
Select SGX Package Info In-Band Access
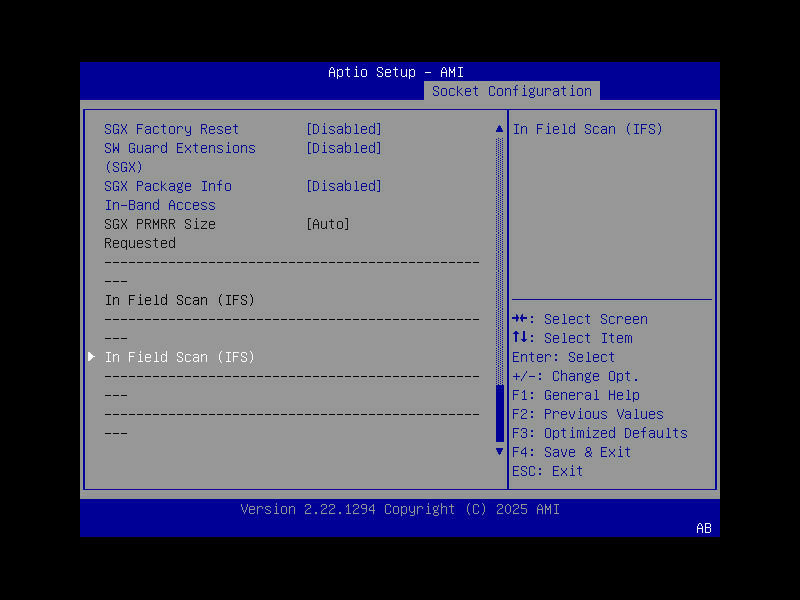click(x=167, y=186)
